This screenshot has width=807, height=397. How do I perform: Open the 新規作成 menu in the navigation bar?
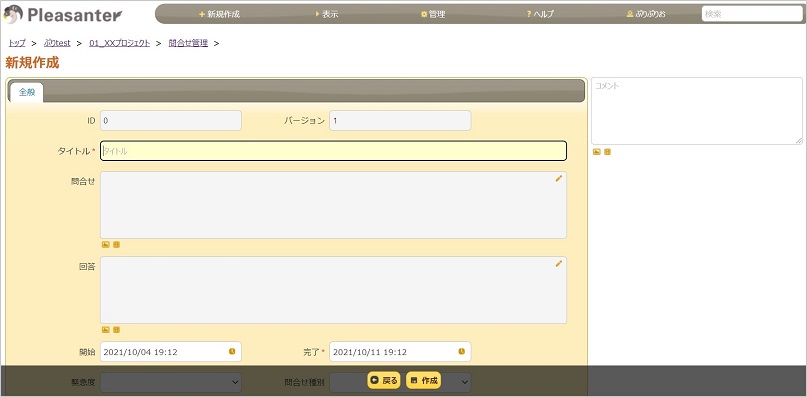(219, 14)
